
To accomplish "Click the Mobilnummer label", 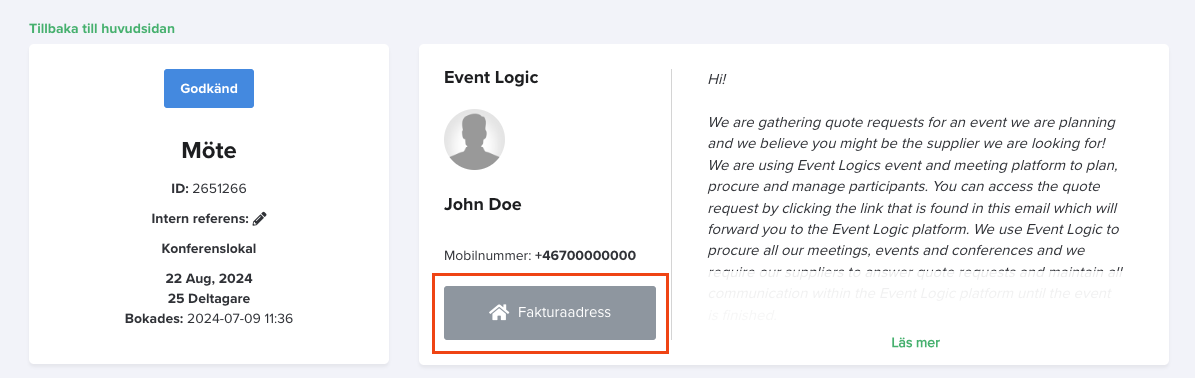I will click(x=487, y=255).
